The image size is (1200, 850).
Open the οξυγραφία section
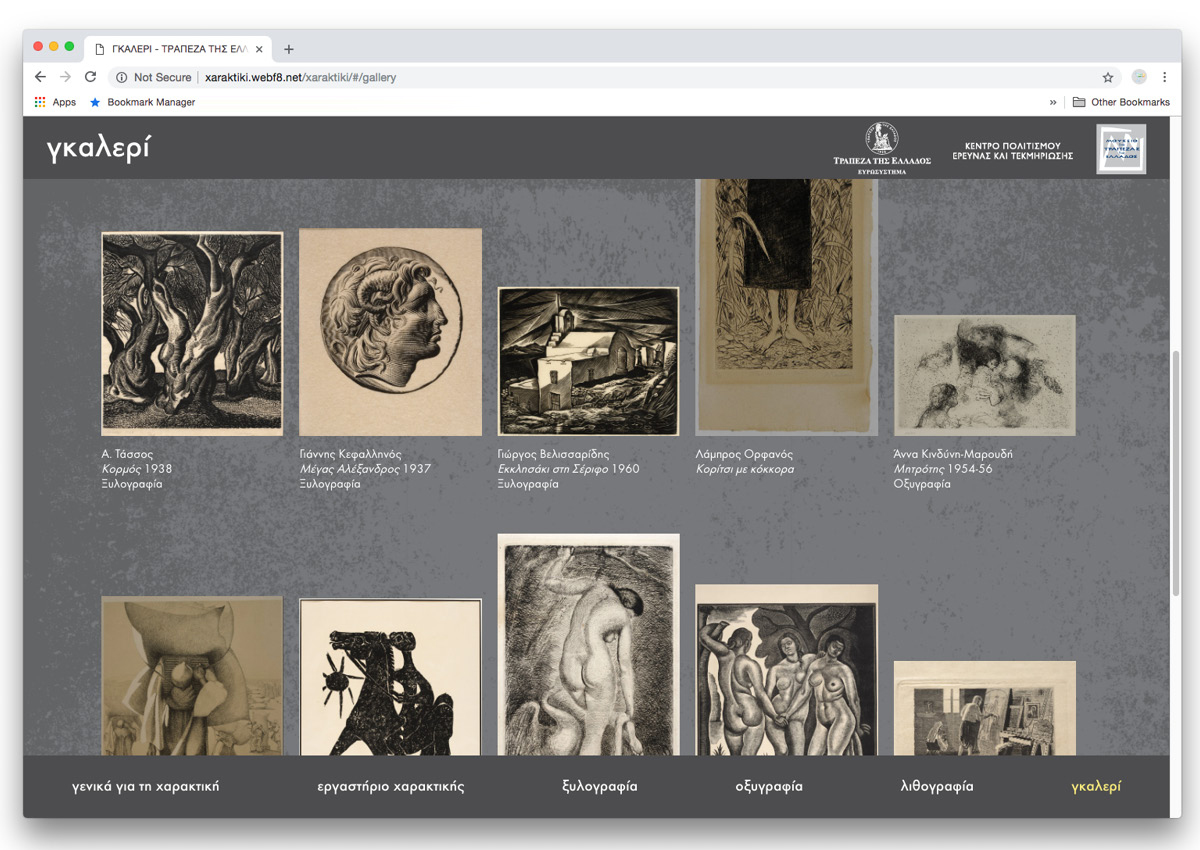tap(769, 786)
